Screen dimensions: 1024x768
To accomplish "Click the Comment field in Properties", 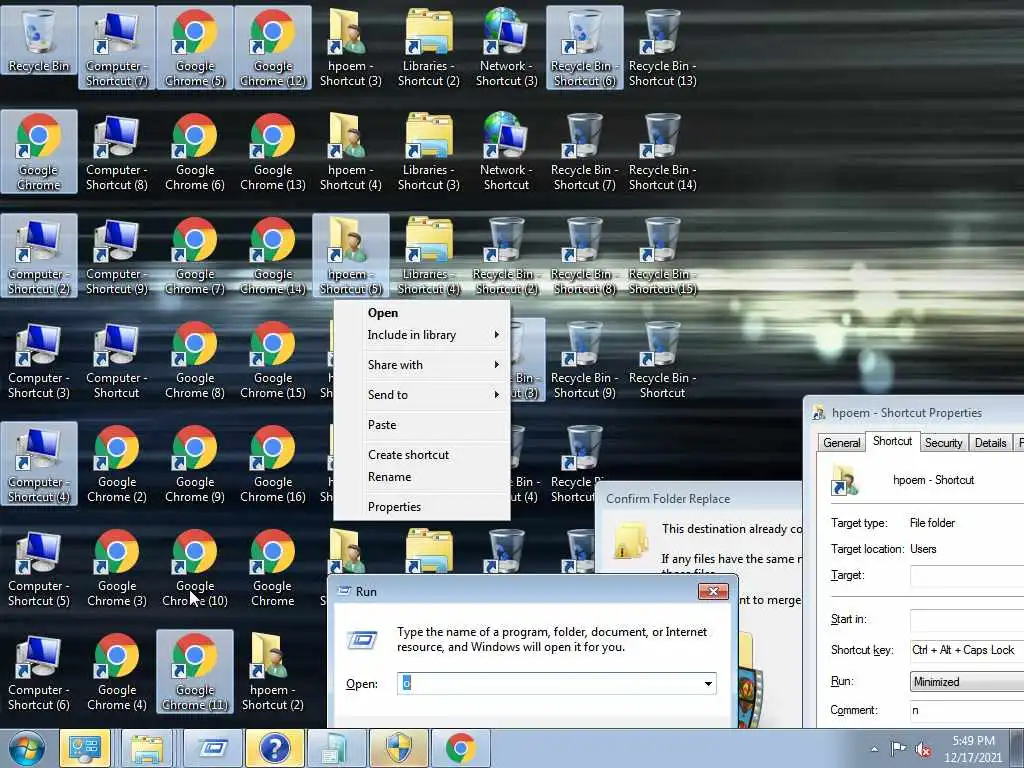I will pyautogui.click(x=967, y=711).
